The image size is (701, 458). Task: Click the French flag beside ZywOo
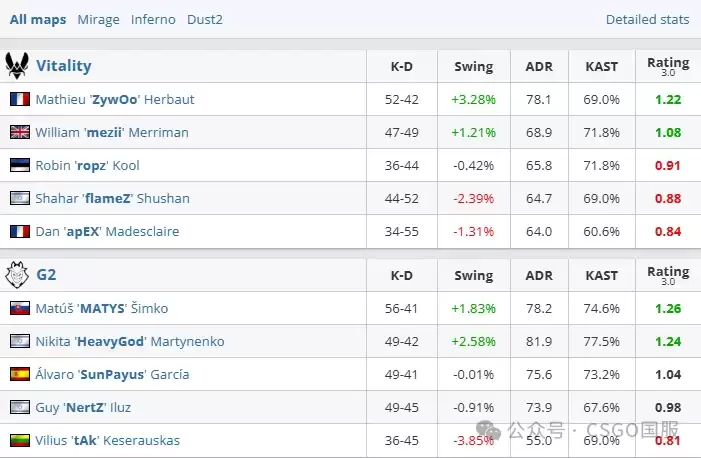tap(20, 99)
